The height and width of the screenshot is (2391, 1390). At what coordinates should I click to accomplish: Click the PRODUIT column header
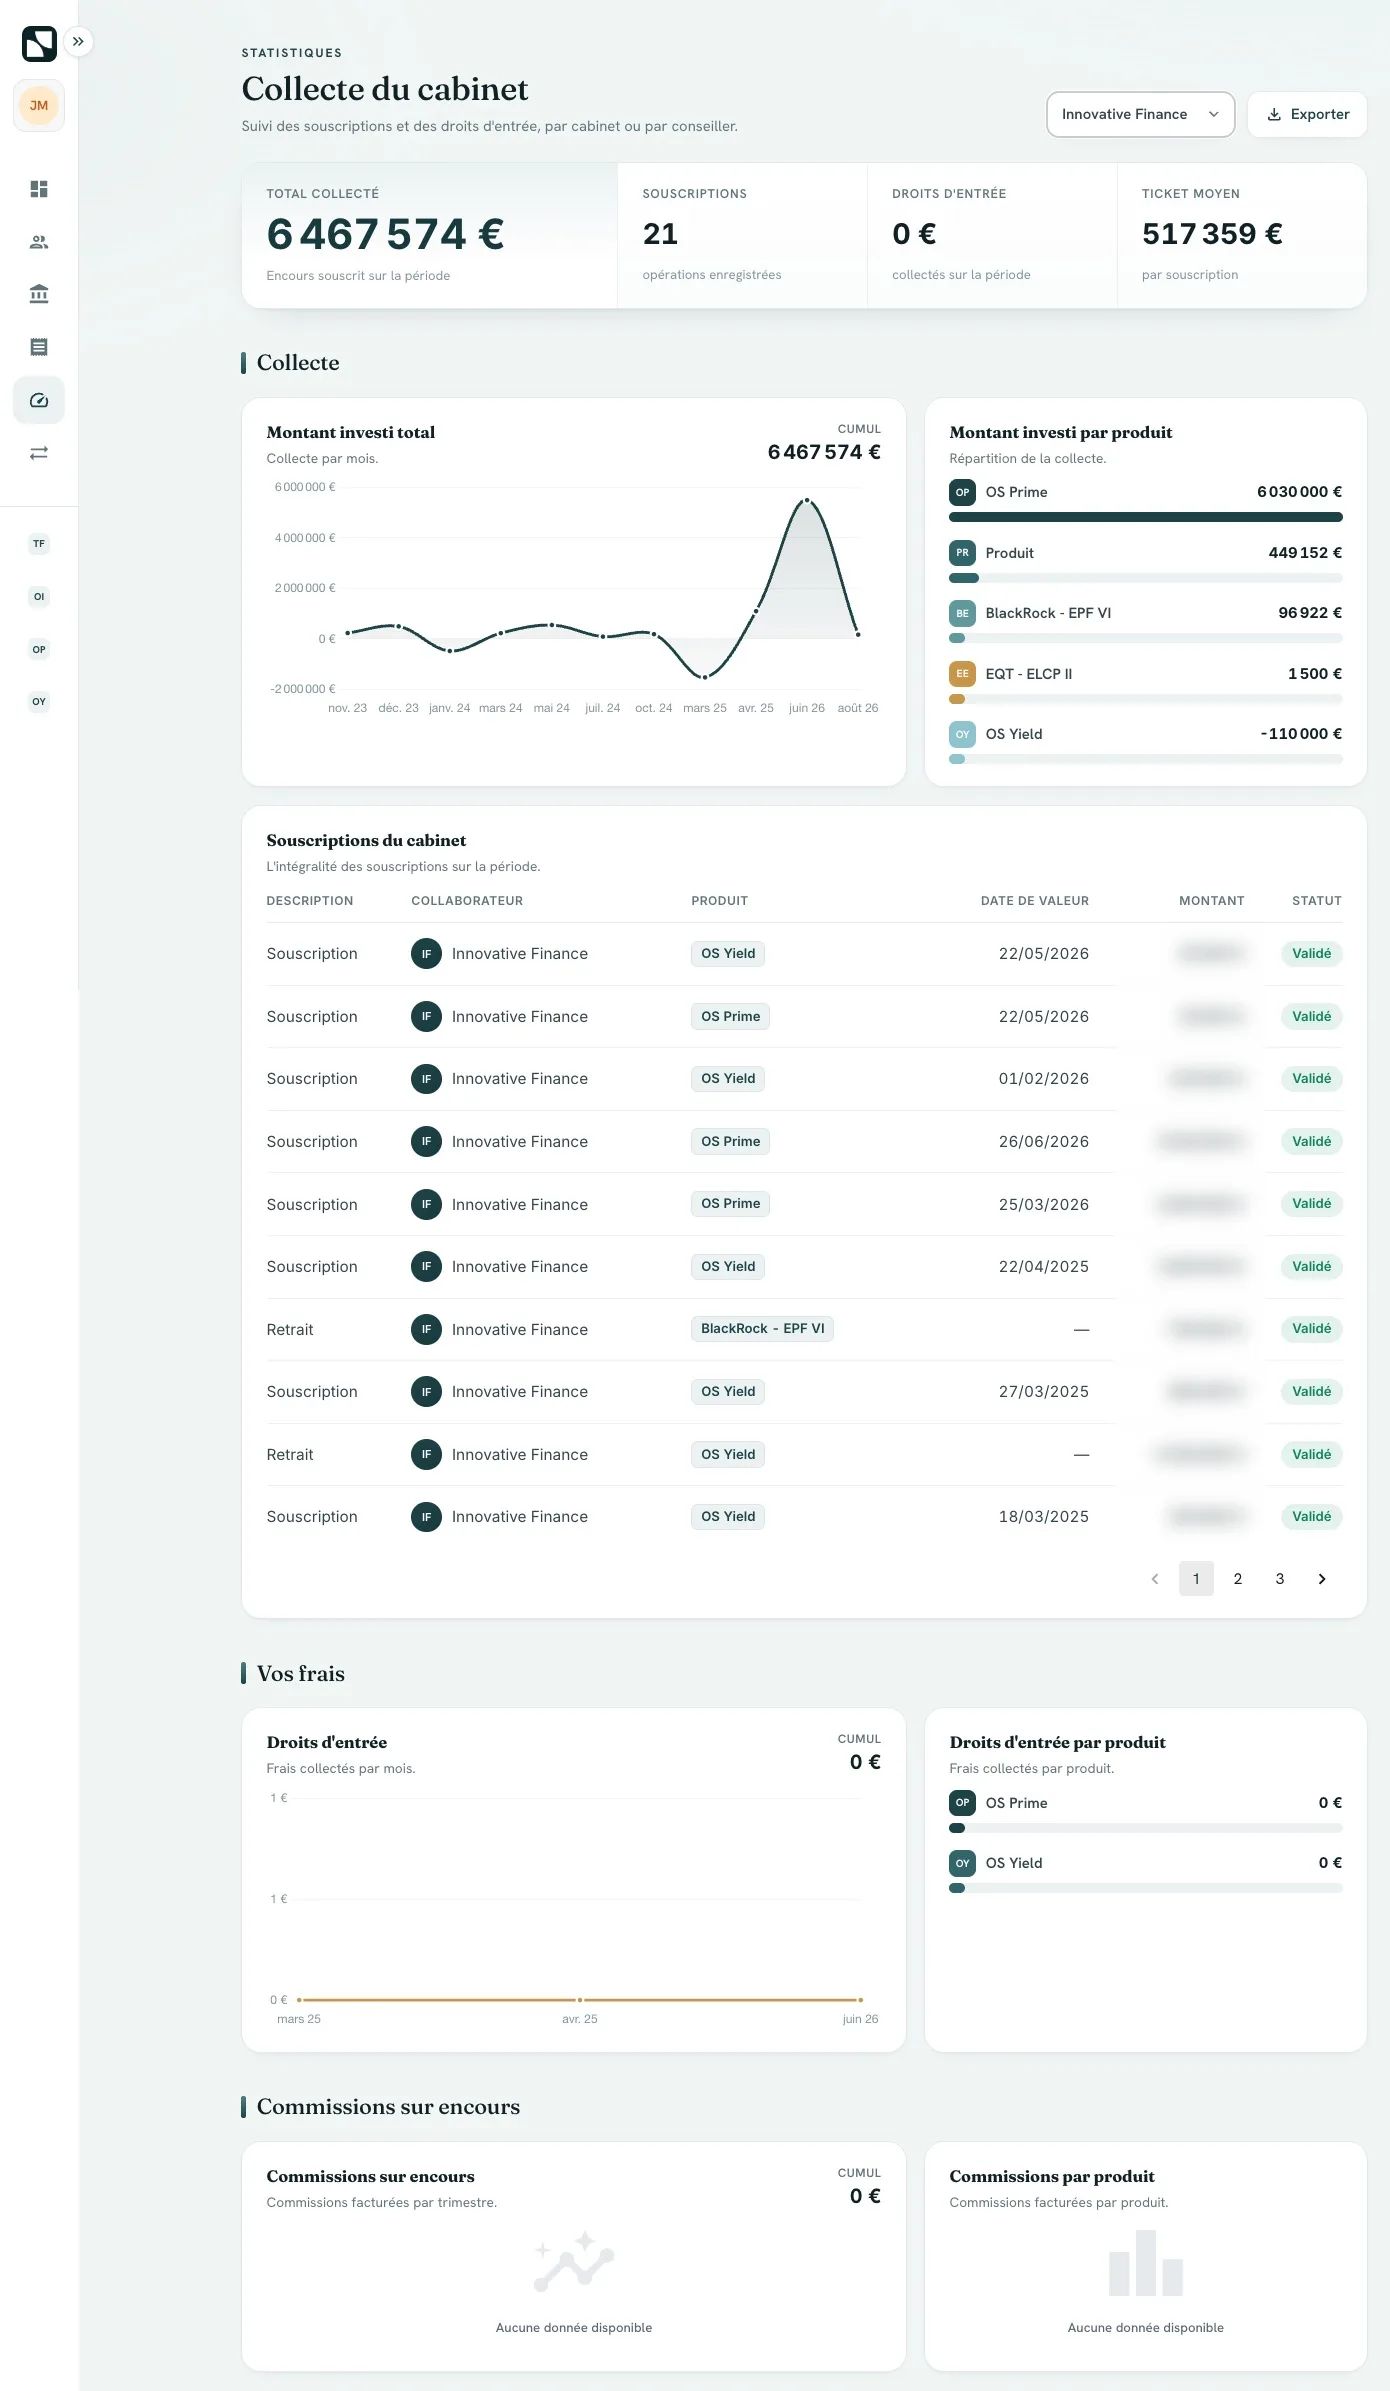click(x=719, y=901)
